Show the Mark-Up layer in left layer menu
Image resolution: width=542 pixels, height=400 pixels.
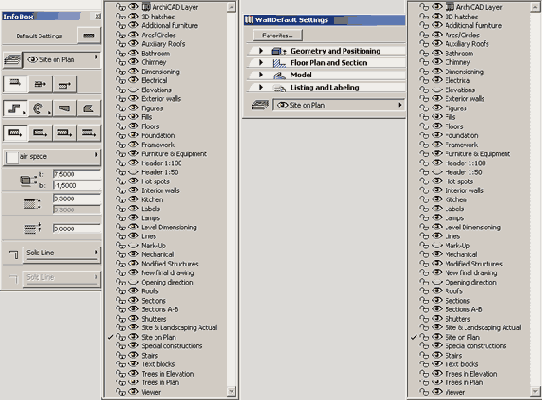click(133, 245)
